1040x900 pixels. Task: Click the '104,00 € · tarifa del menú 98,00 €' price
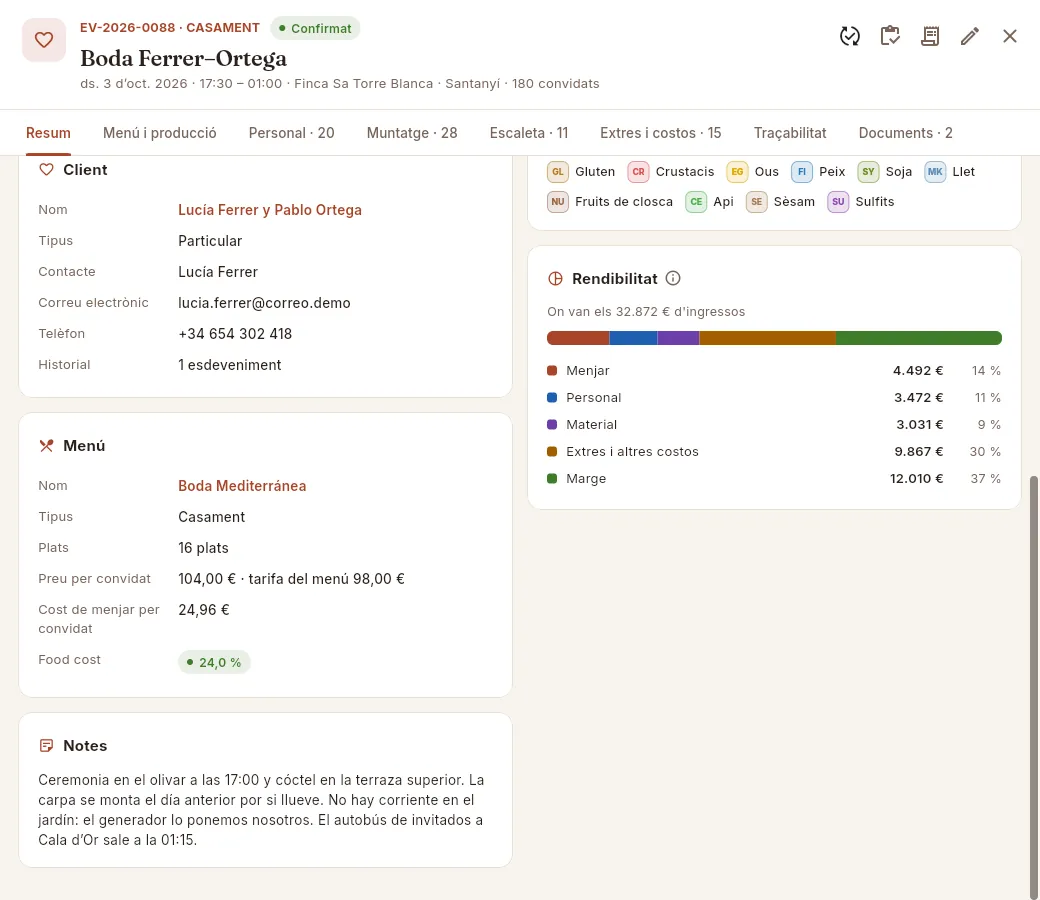[x=291, y=579]
